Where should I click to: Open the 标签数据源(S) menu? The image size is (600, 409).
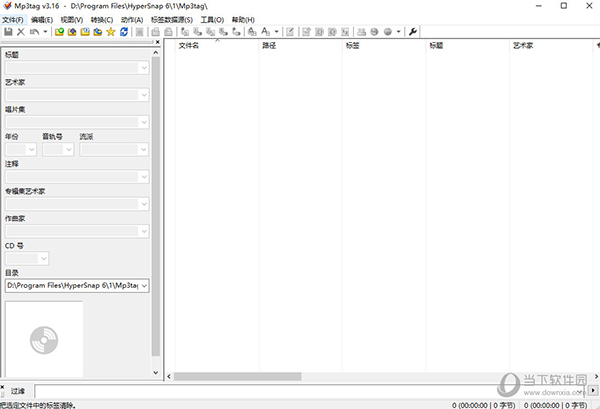click(172, 20)
